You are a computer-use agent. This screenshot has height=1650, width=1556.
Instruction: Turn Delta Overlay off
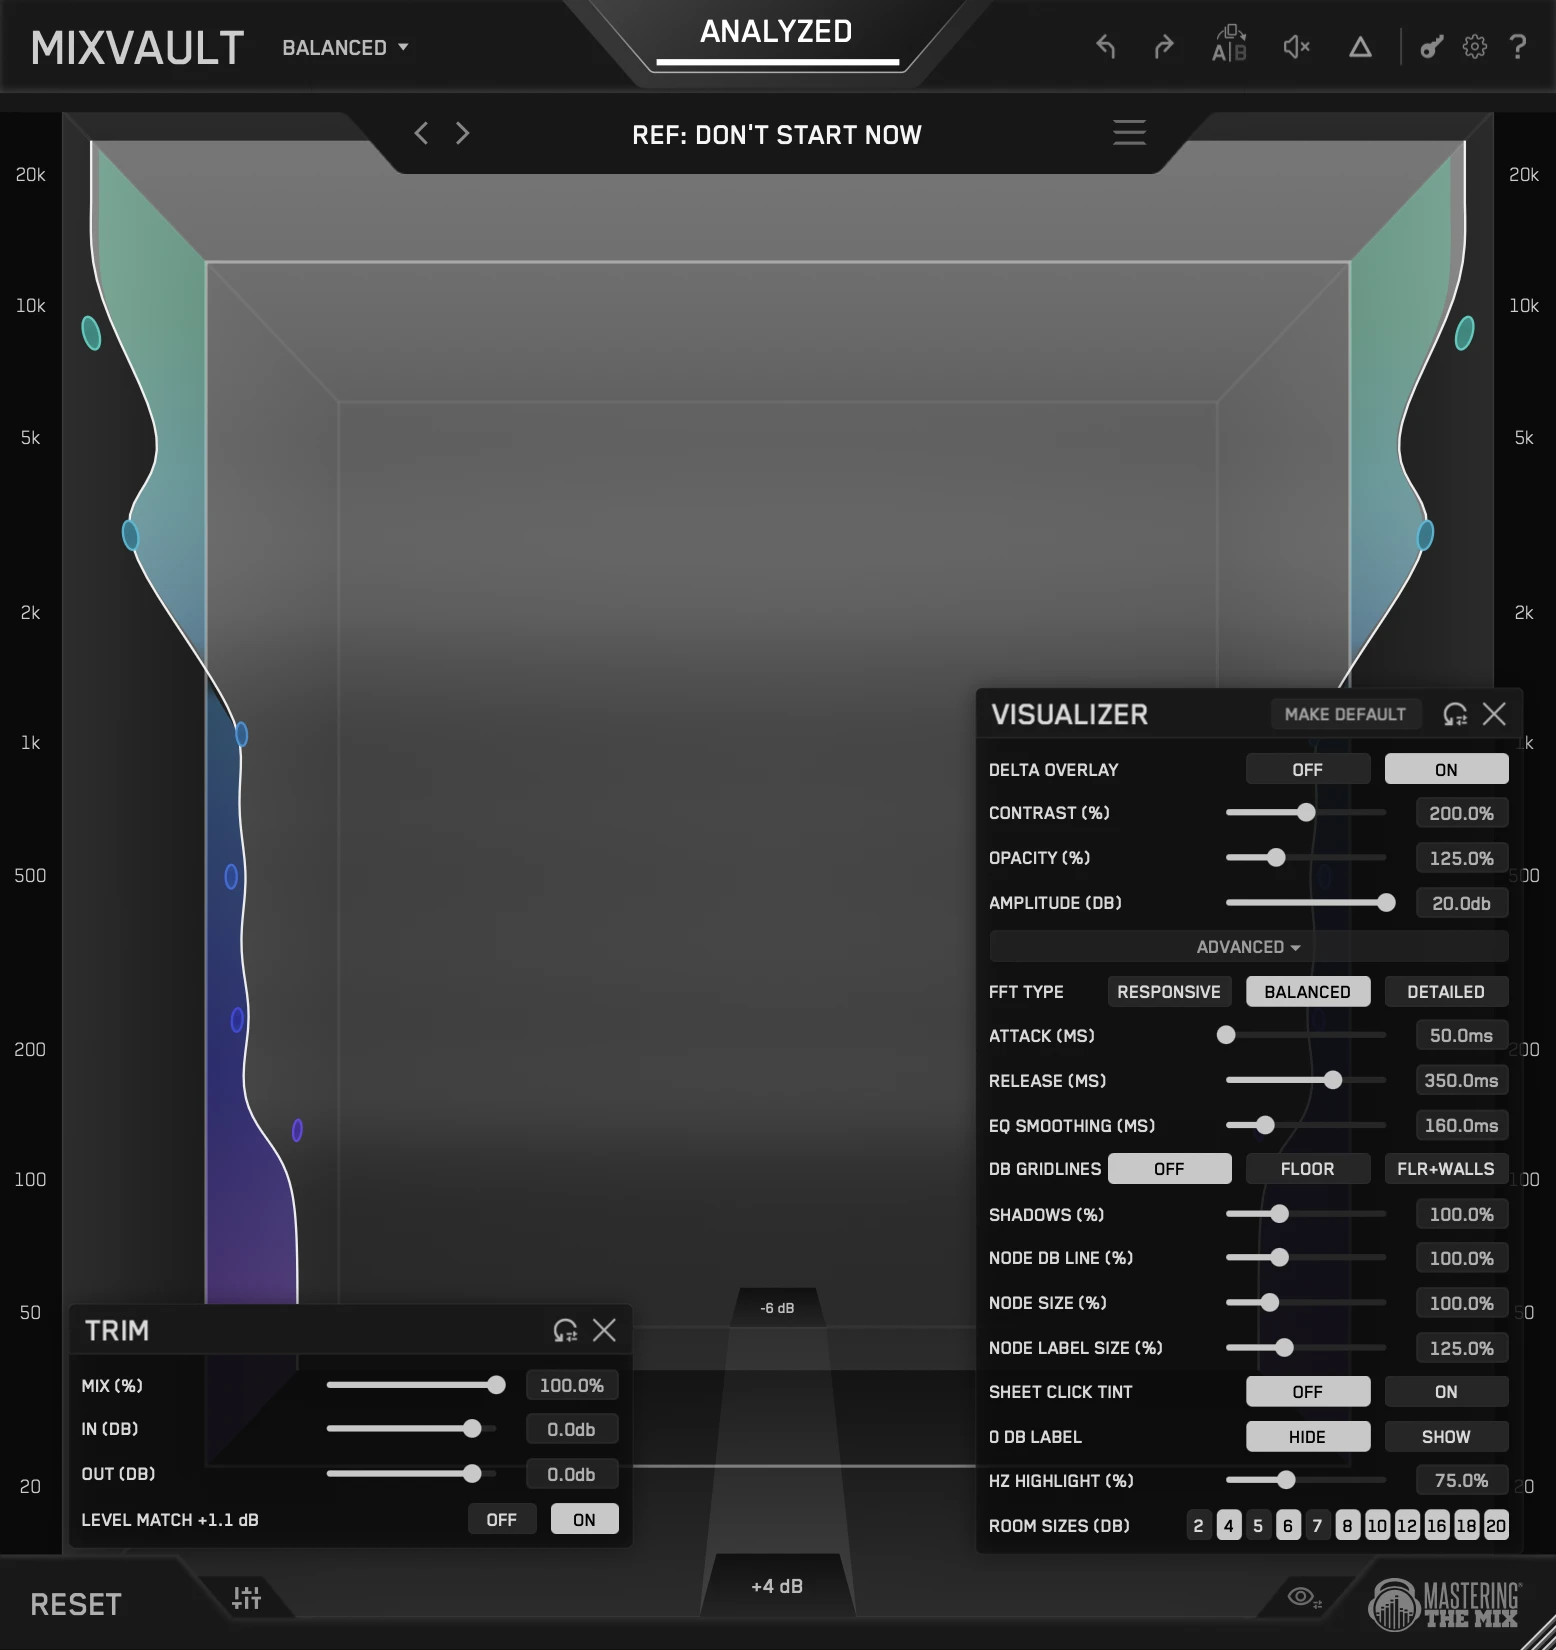[x=1307, y=769]
